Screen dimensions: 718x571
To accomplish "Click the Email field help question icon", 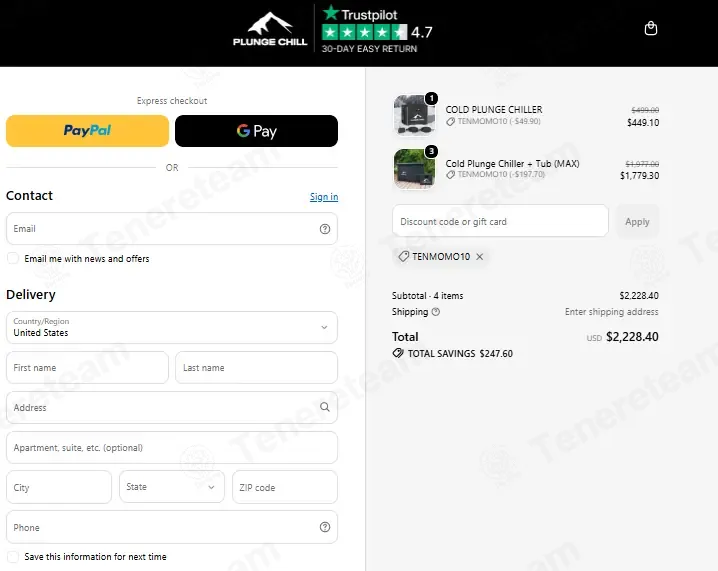I will click(x=325, y=229).
